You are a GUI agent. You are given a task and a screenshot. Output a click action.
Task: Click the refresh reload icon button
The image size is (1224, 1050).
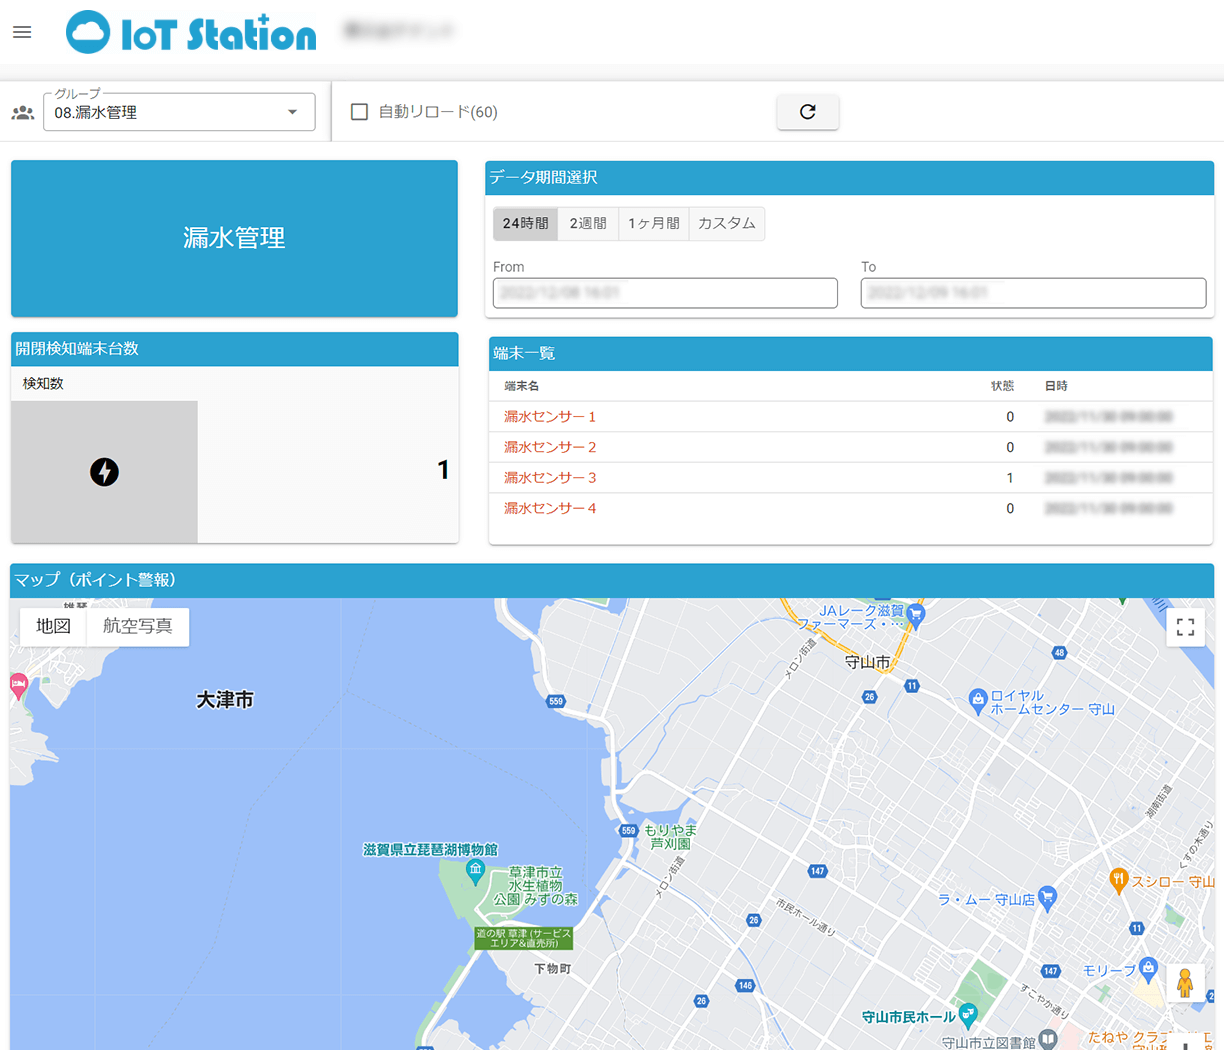point(807,112)
